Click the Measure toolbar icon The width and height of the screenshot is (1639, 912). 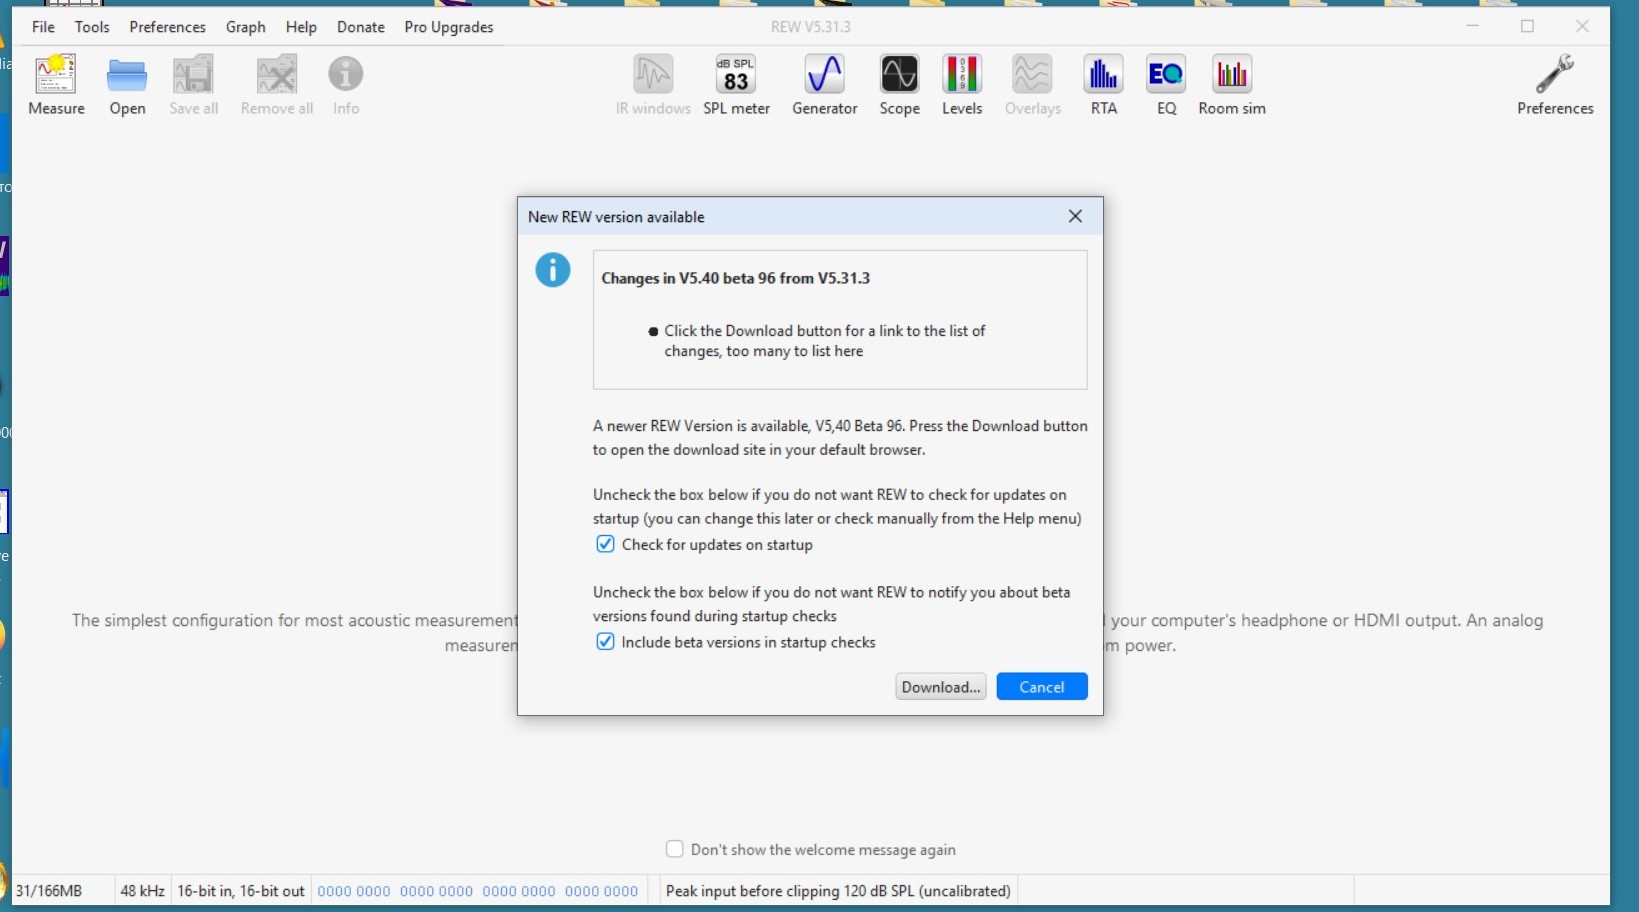point(56,85)
